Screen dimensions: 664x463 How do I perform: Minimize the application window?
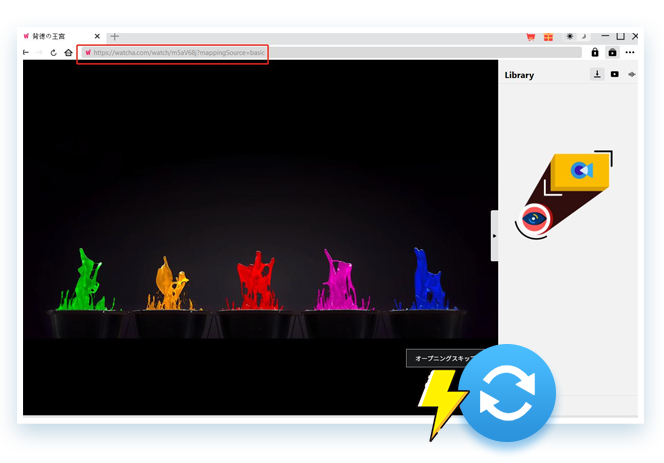(605, 36)
